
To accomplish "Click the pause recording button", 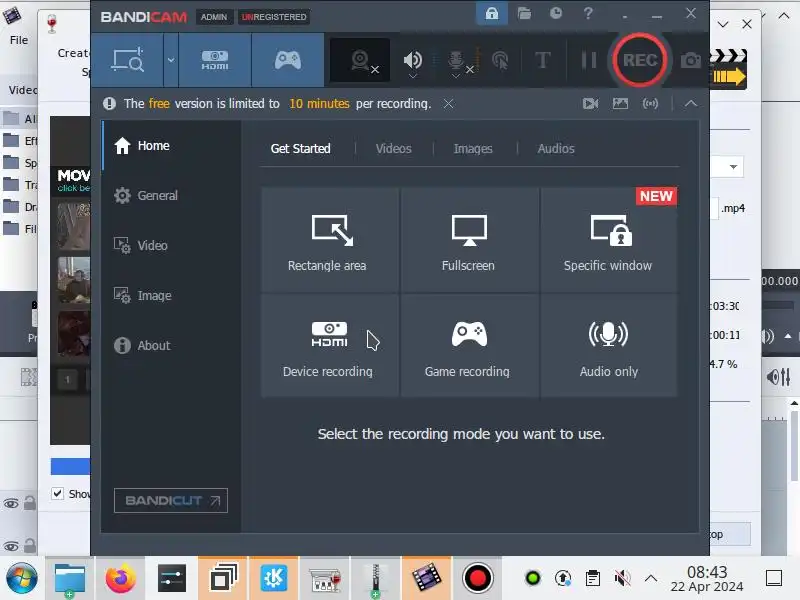I will (x=589, y=60).
